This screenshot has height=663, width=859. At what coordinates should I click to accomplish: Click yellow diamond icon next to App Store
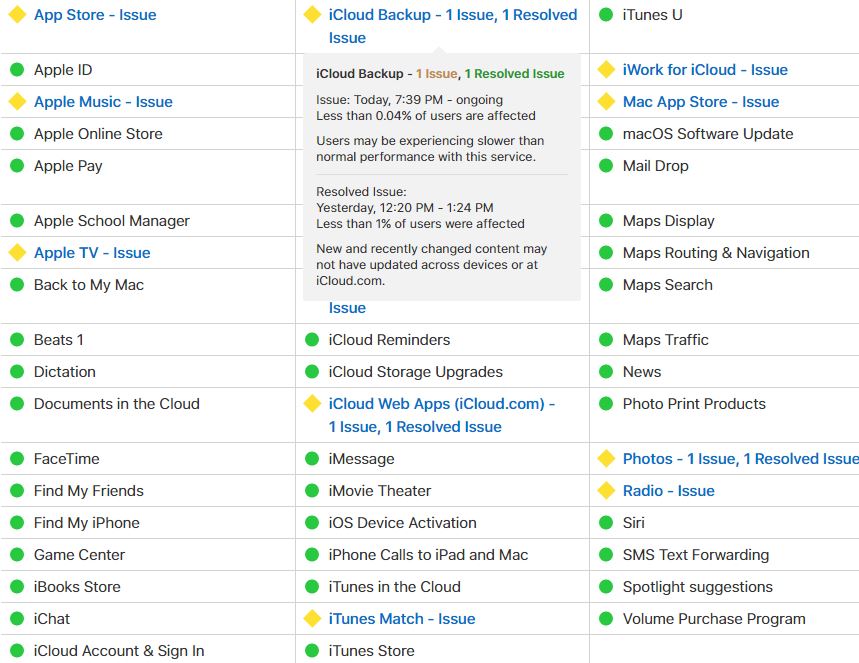click(x=17, y=15)
